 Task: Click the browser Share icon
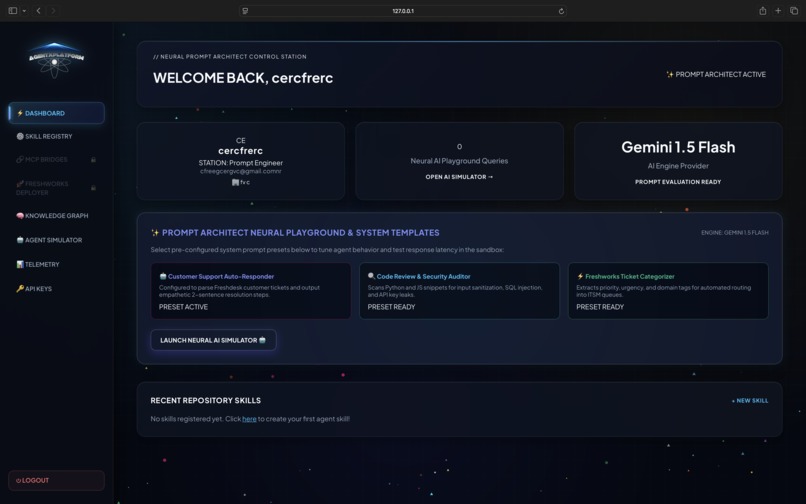[763, 11]
